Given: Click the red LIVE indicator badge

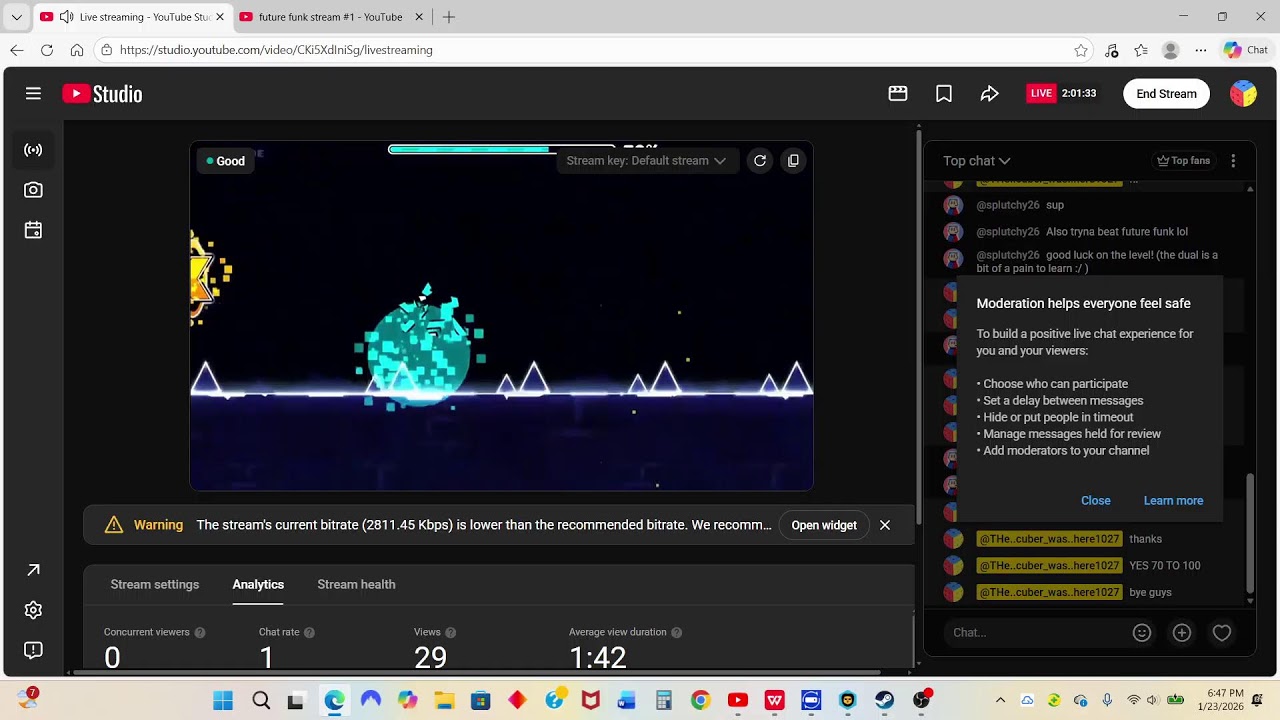Looking at the screenshot, I should coord(1041,93).
